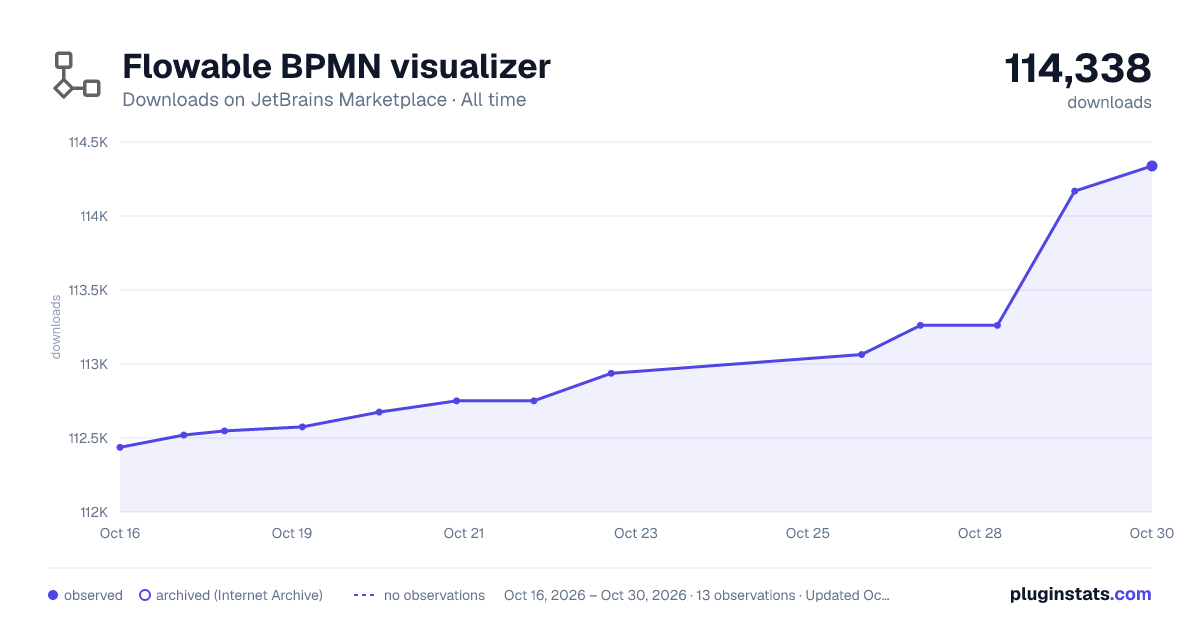The width and height of the screenshot is (1200, 630).
Task: Click the Flowable BPMN visualizer title
Action: [336, 67]
